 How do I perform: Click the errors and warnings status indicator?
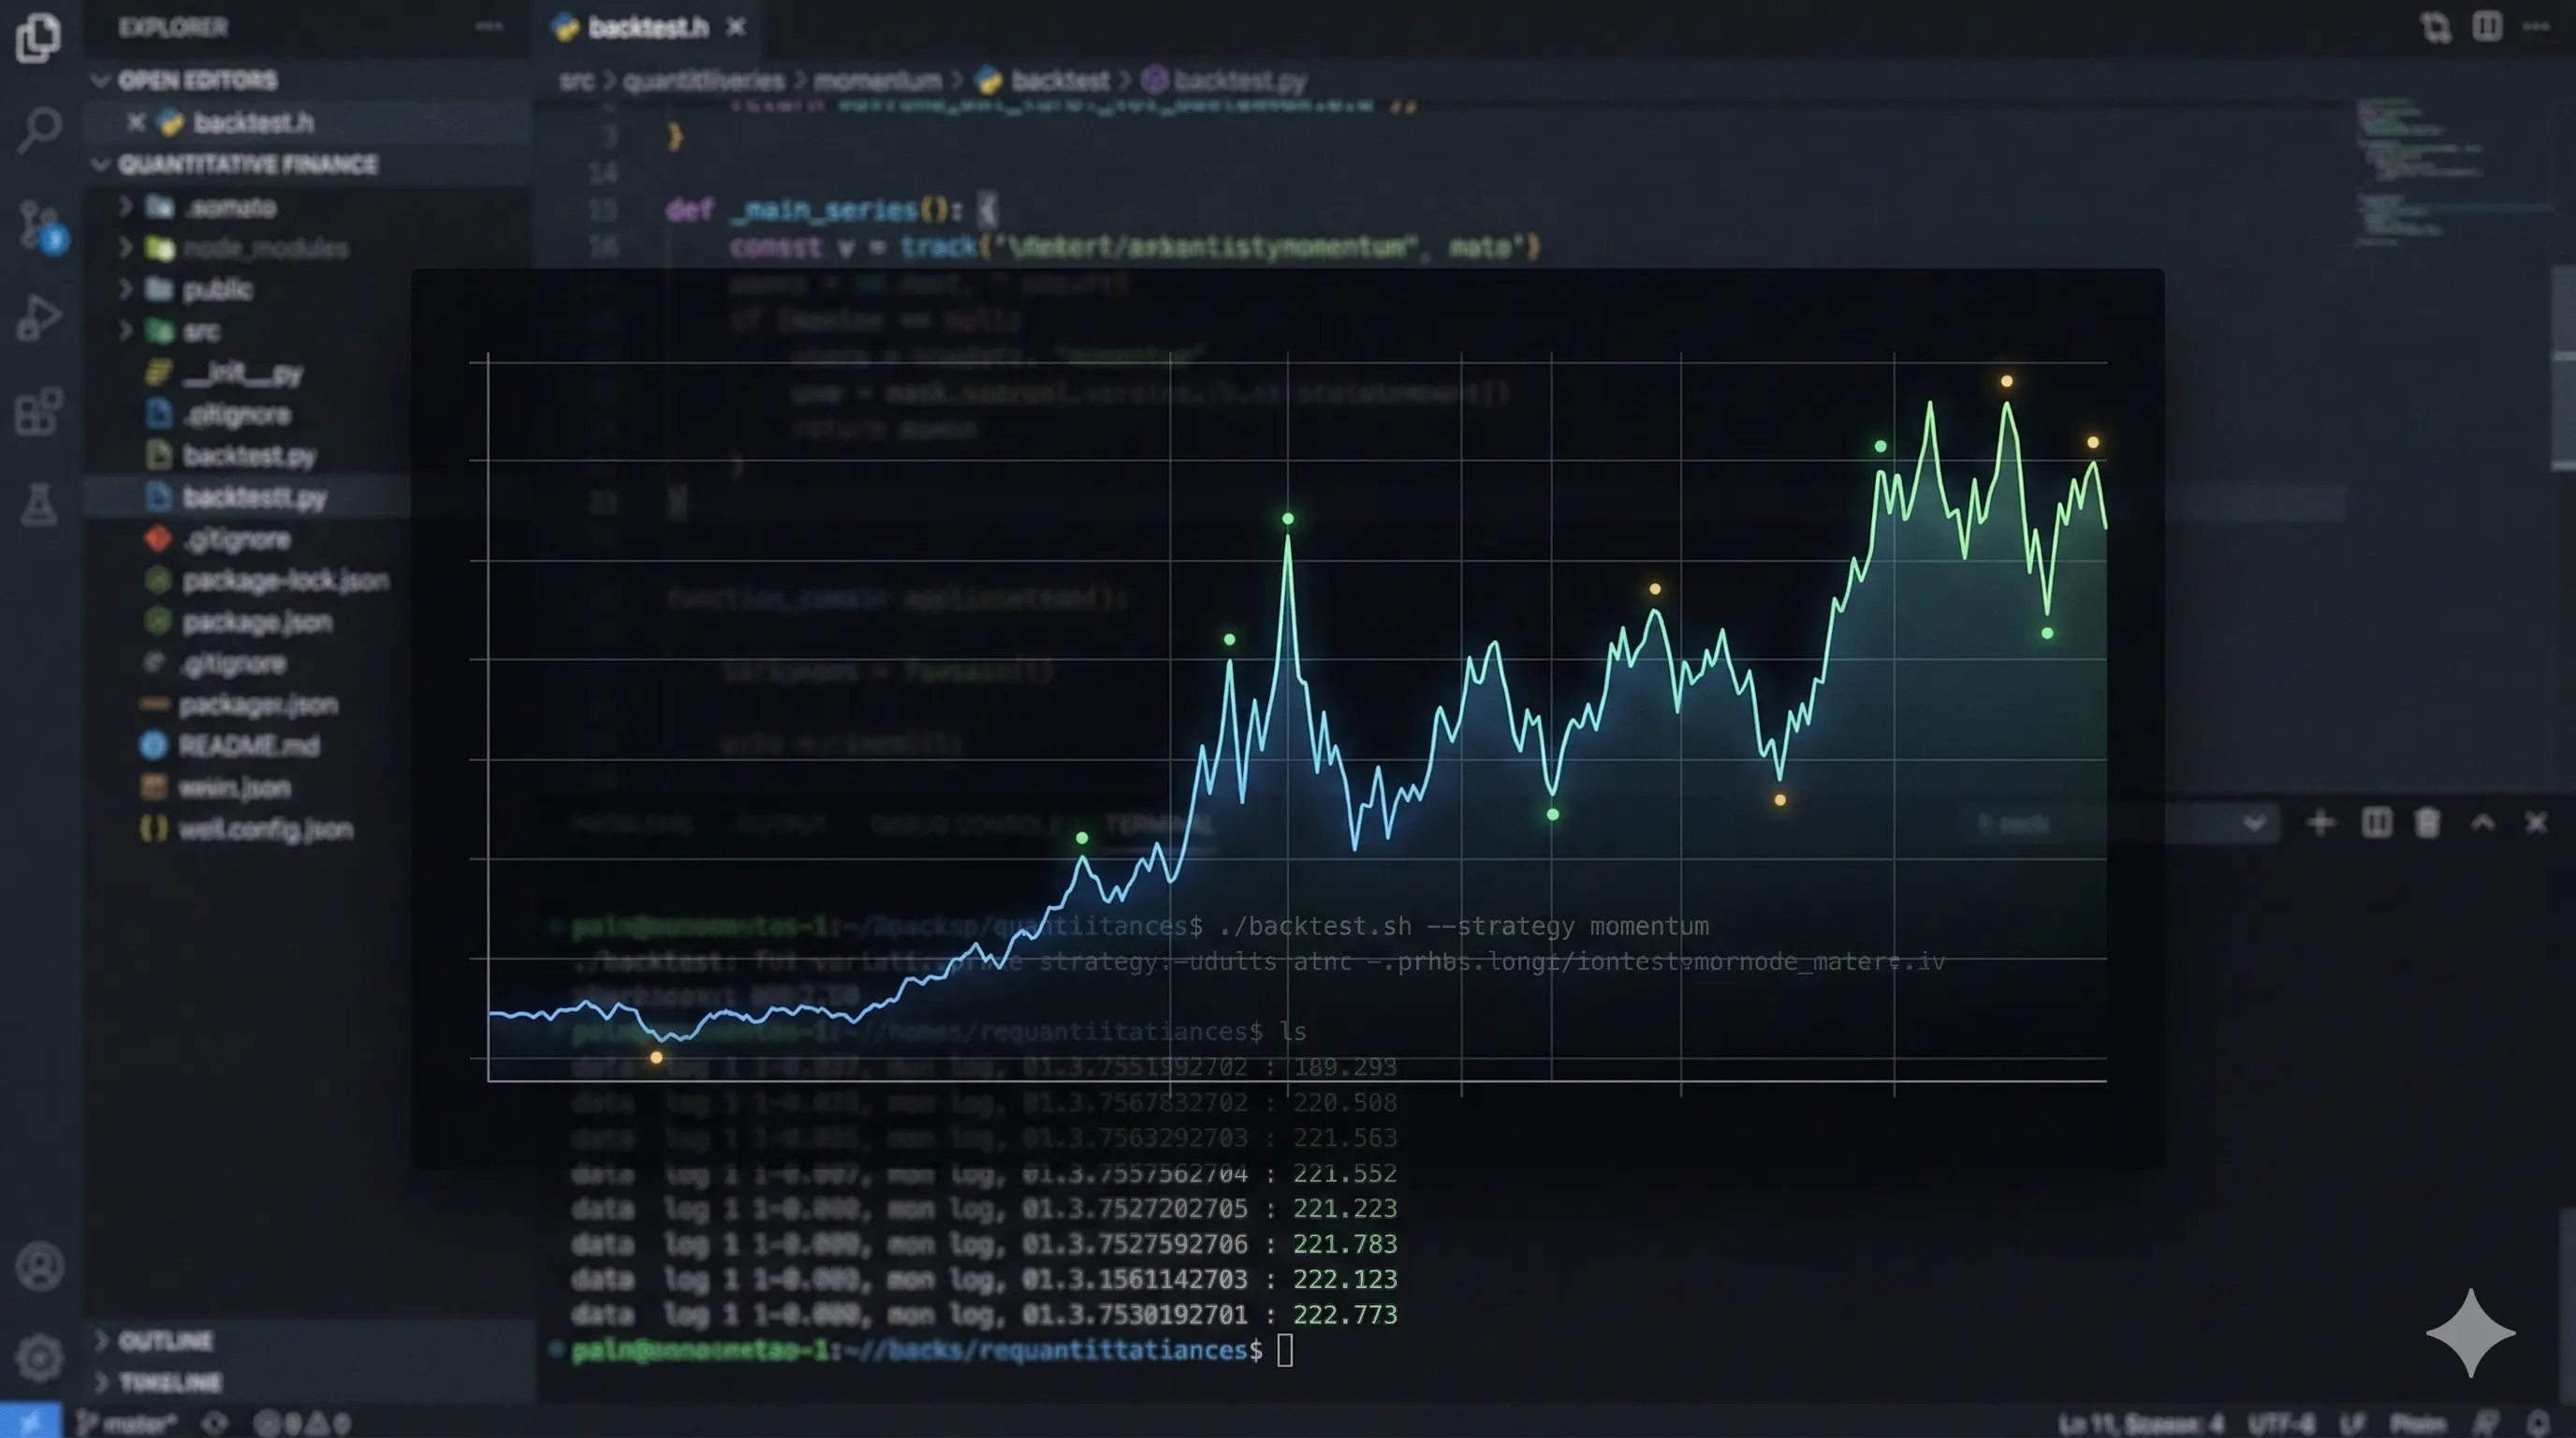click(x=305, y=1423)
